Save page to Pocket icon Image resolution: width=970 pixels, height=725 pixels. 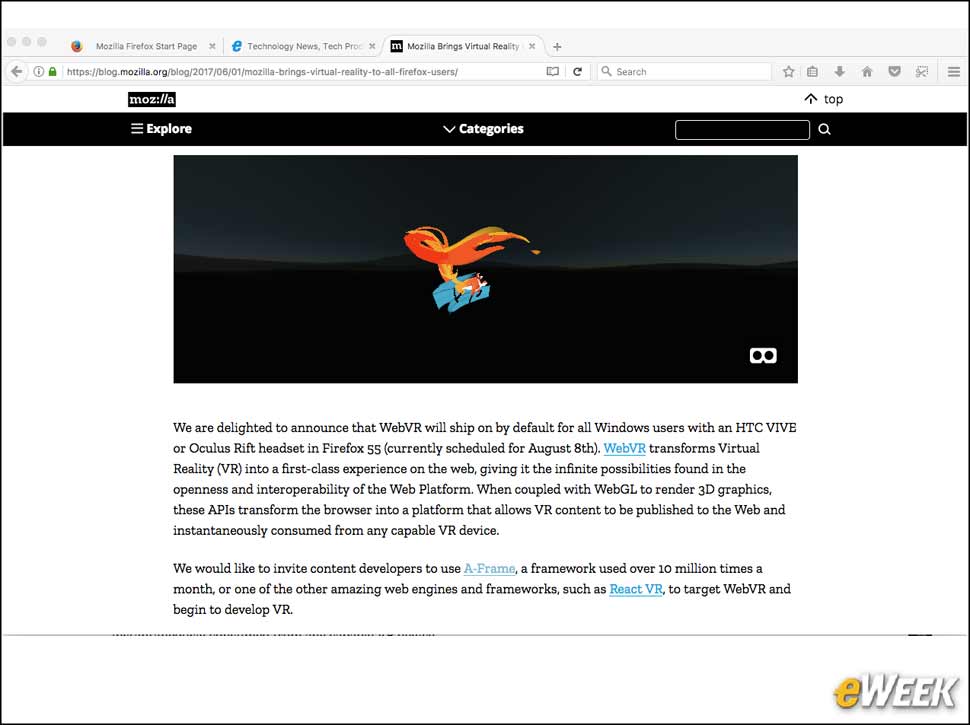894,72
